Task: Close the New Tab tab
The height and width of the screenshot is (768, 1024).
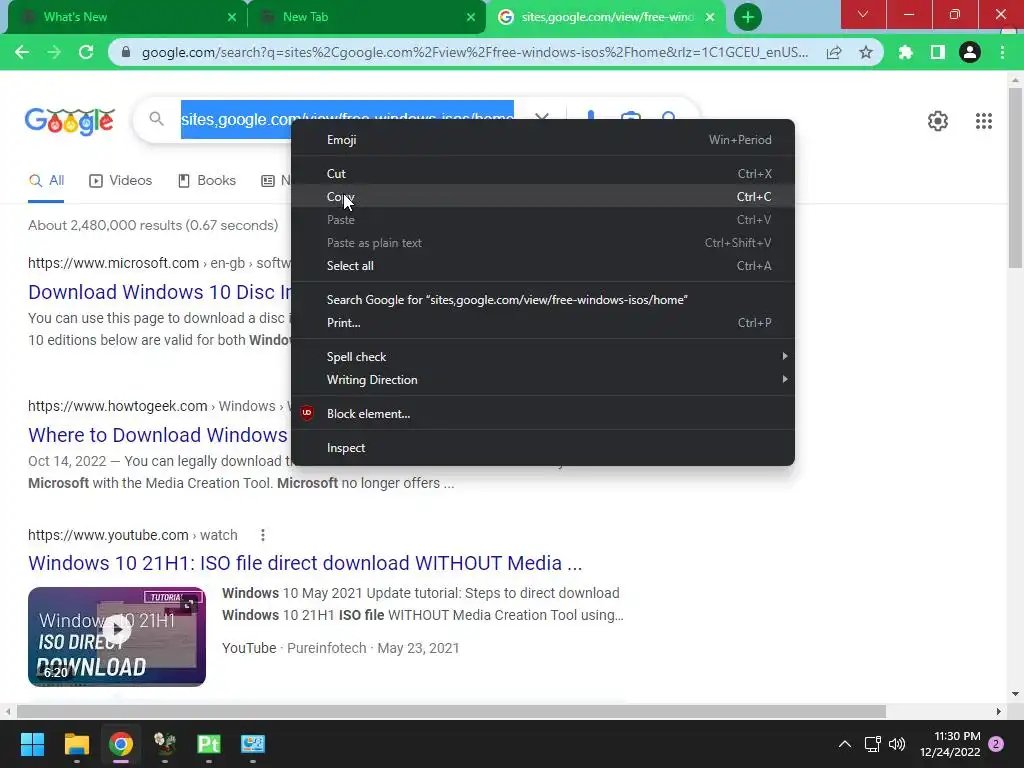Action: [471, 17]
